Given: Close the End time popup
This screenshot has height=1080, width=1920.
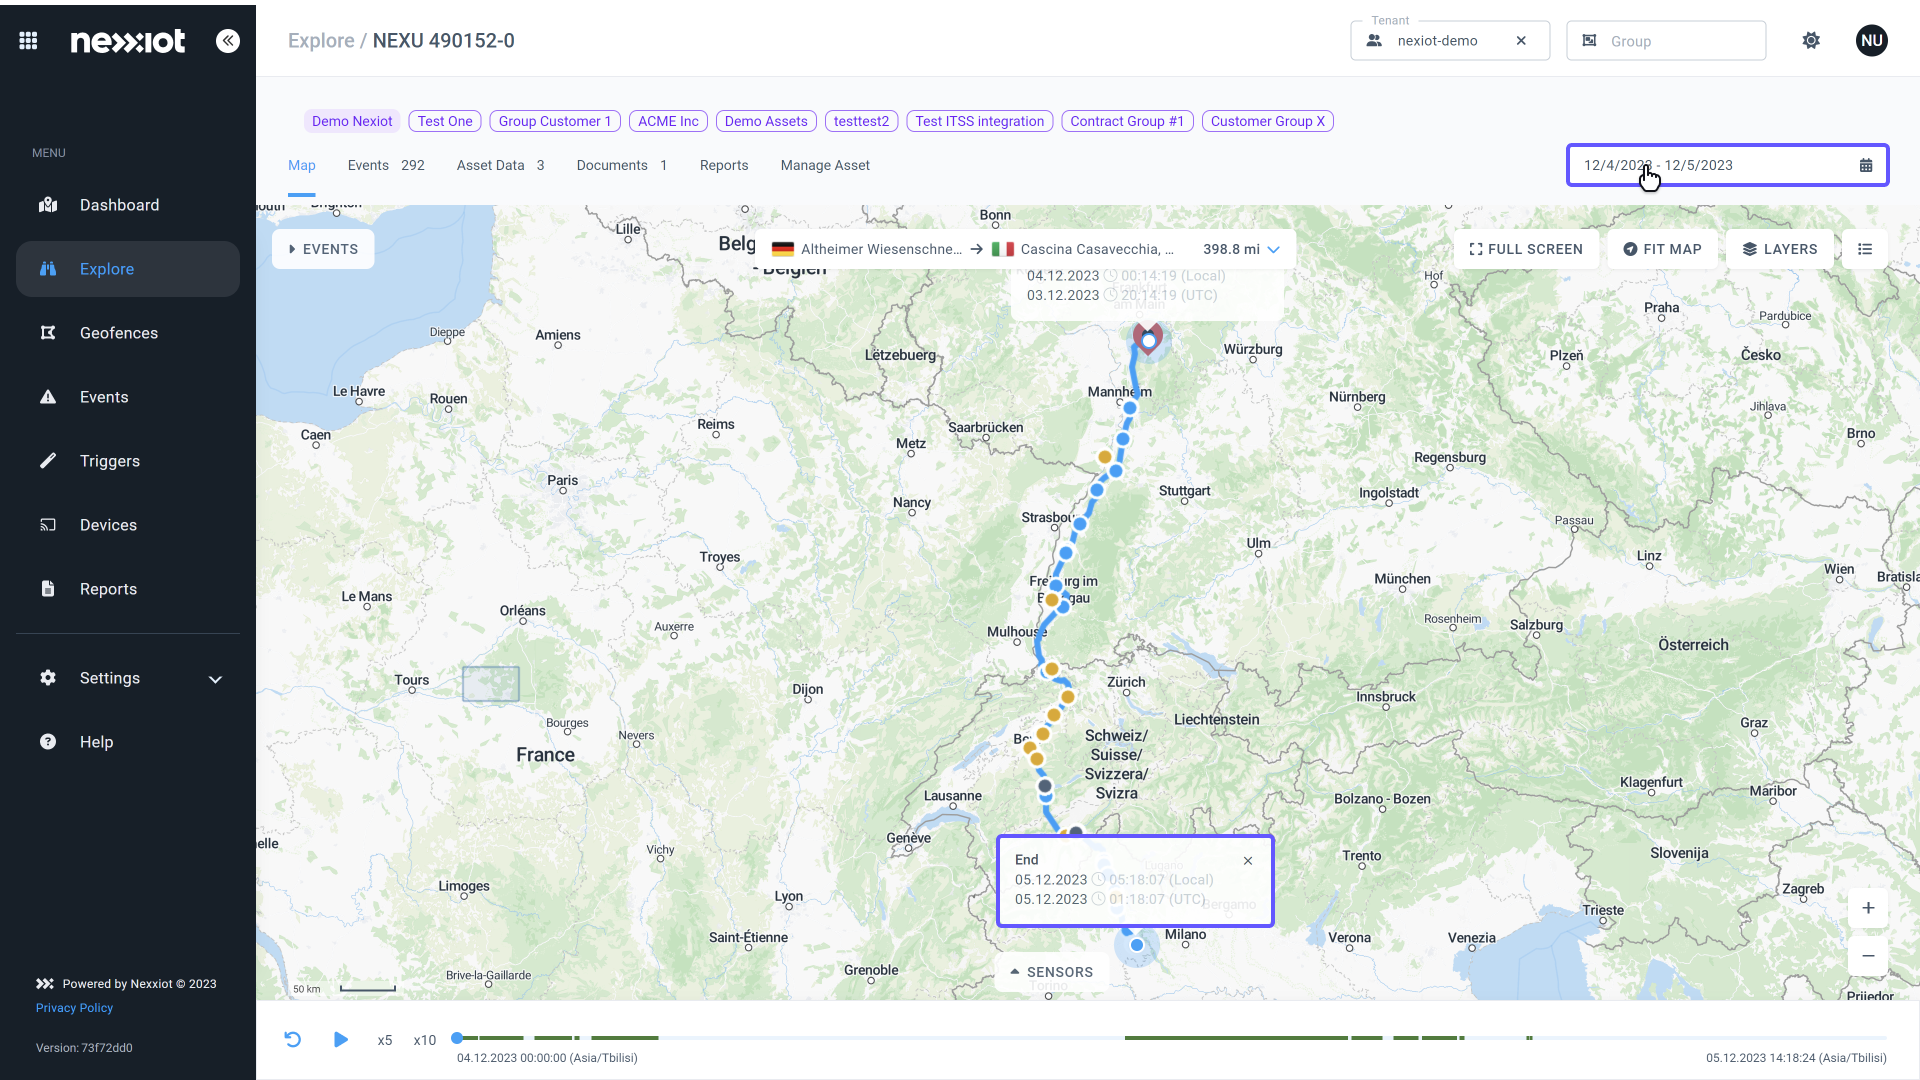Looking at the screenshot, I should [x=1248, y=861].
